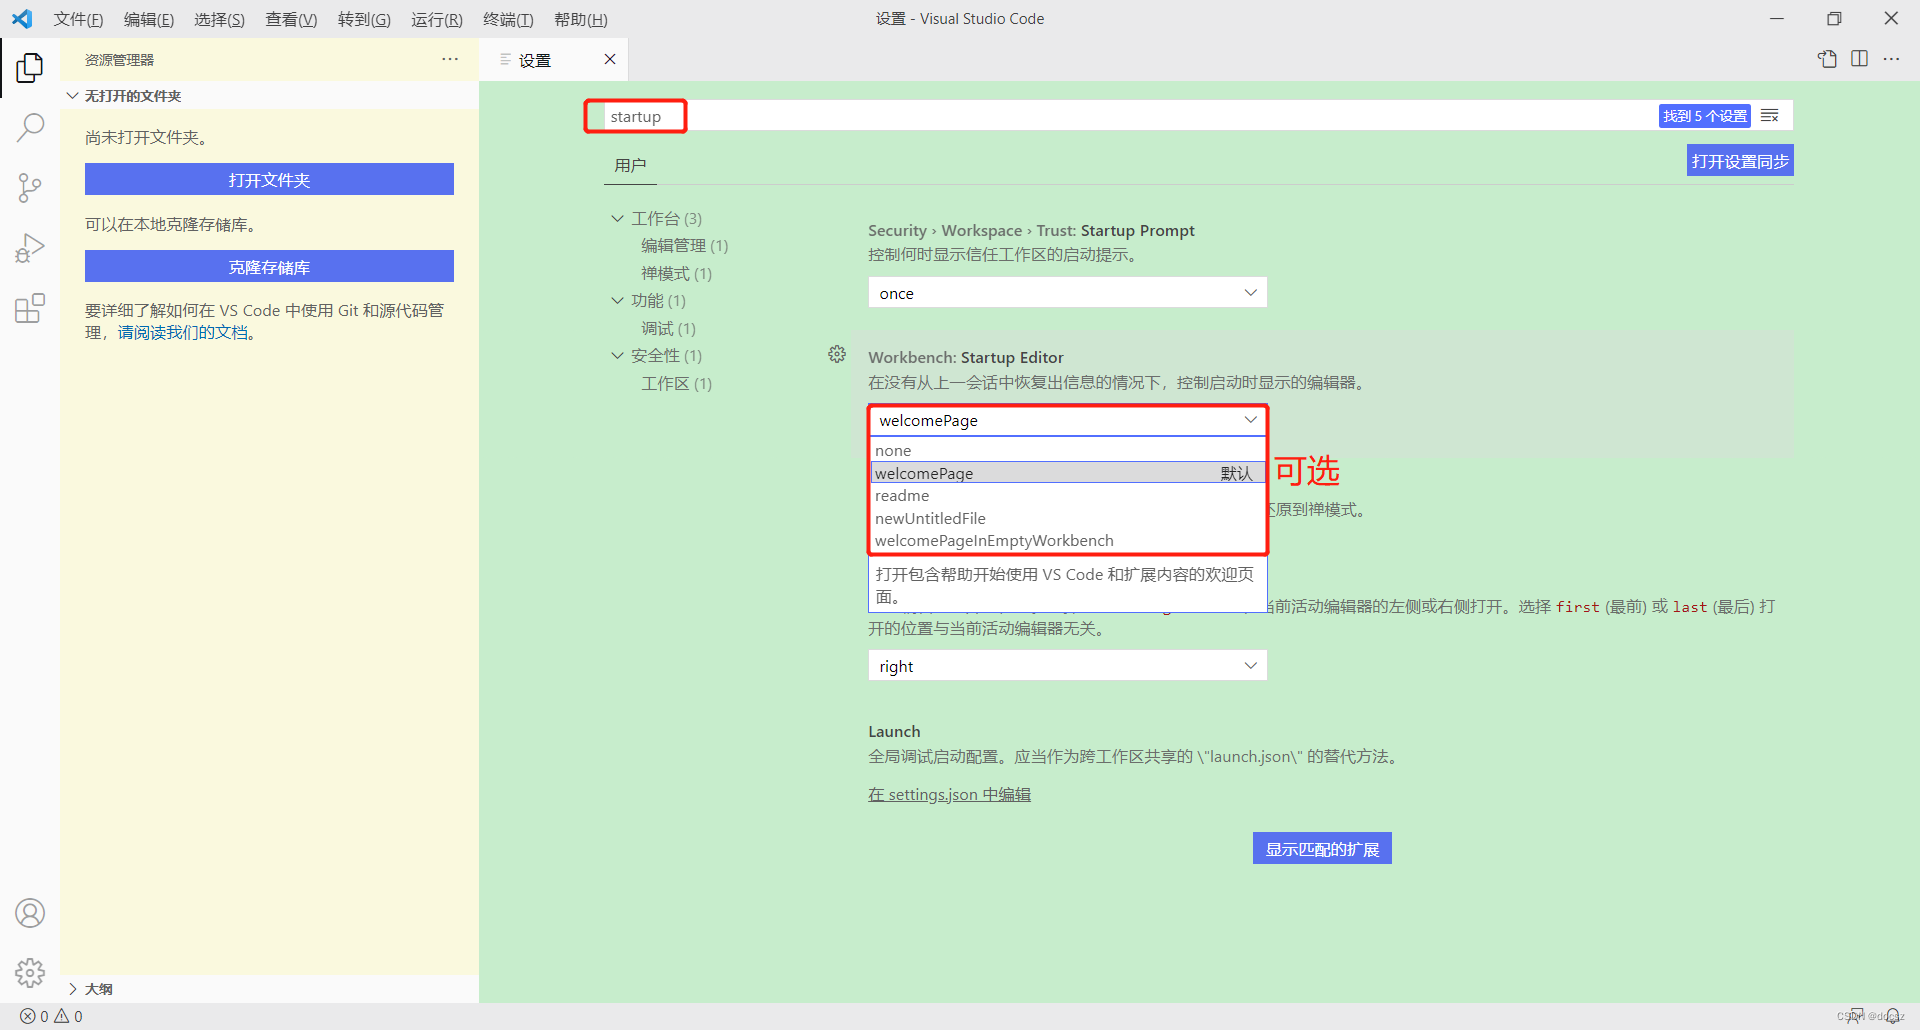This screenshot has height=1030, width=1920.
Task: Open the 终端(T) menu
Action: [508, 19]
